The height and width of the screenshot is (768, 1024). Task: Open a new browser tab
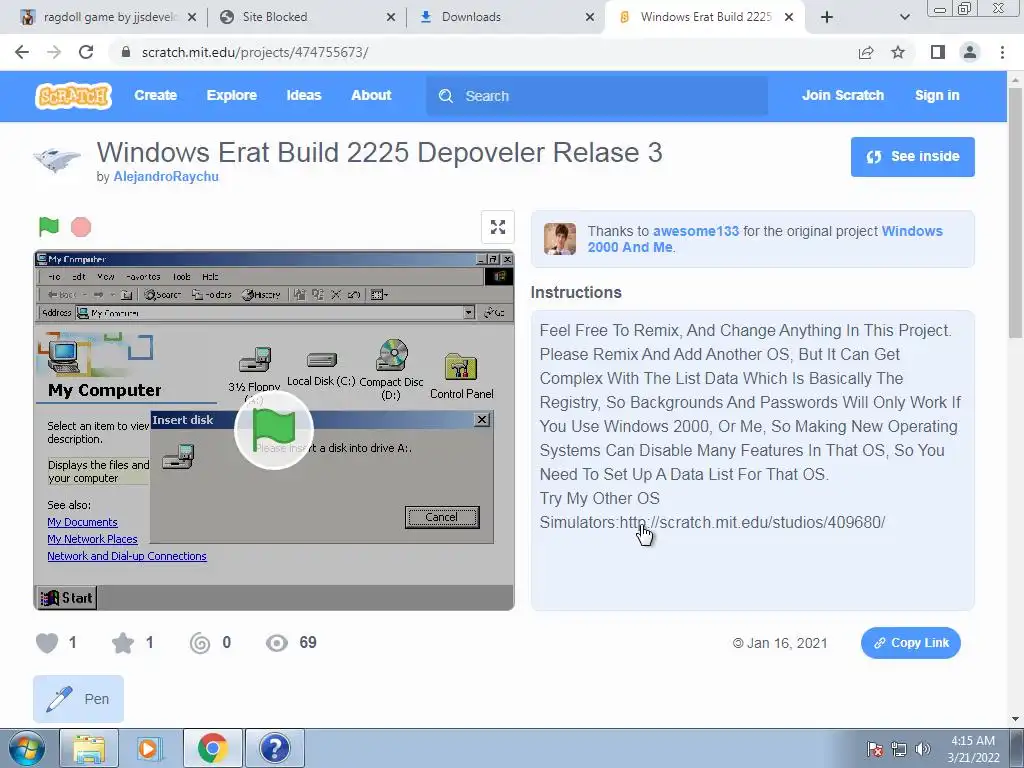827,17
